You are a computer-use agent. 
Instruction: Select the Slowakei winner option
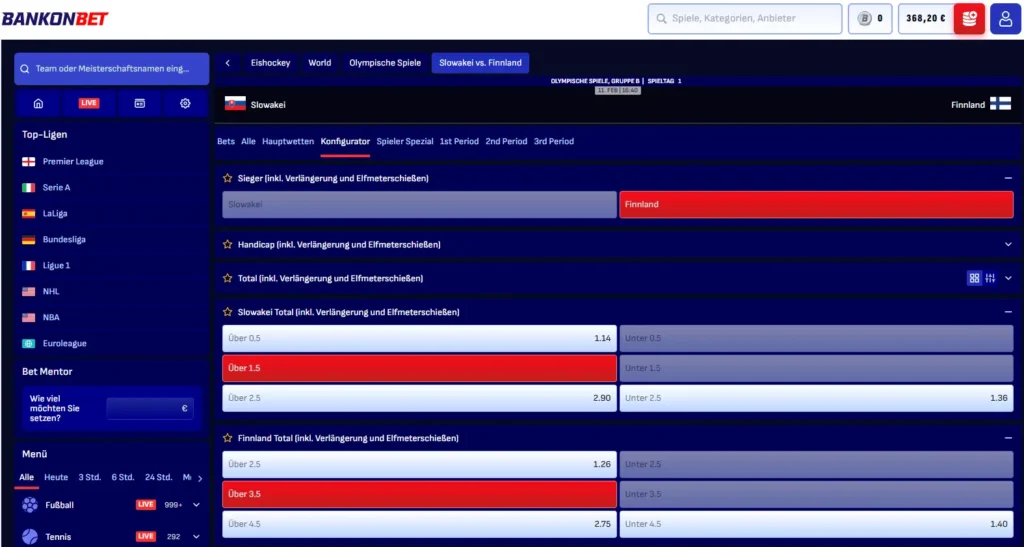tap(419, 204)
